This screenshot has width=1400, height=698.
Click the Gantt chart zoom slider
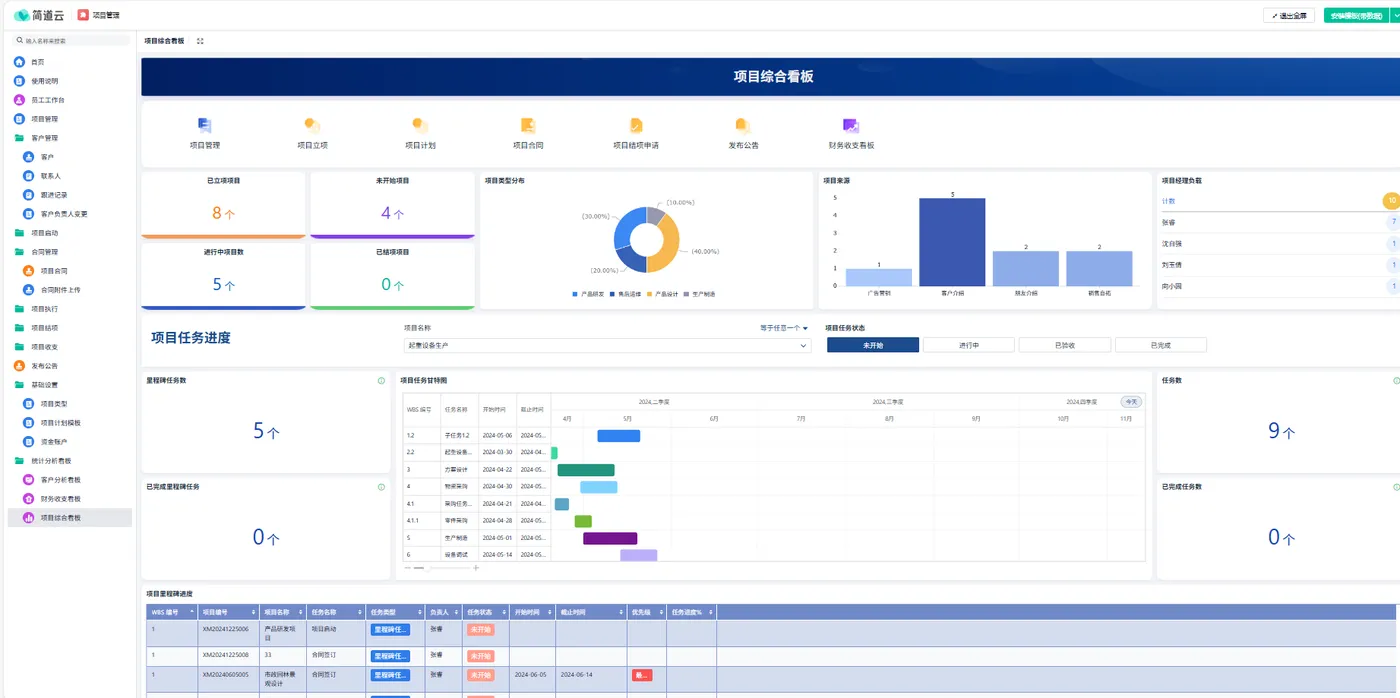click(441, 568)
